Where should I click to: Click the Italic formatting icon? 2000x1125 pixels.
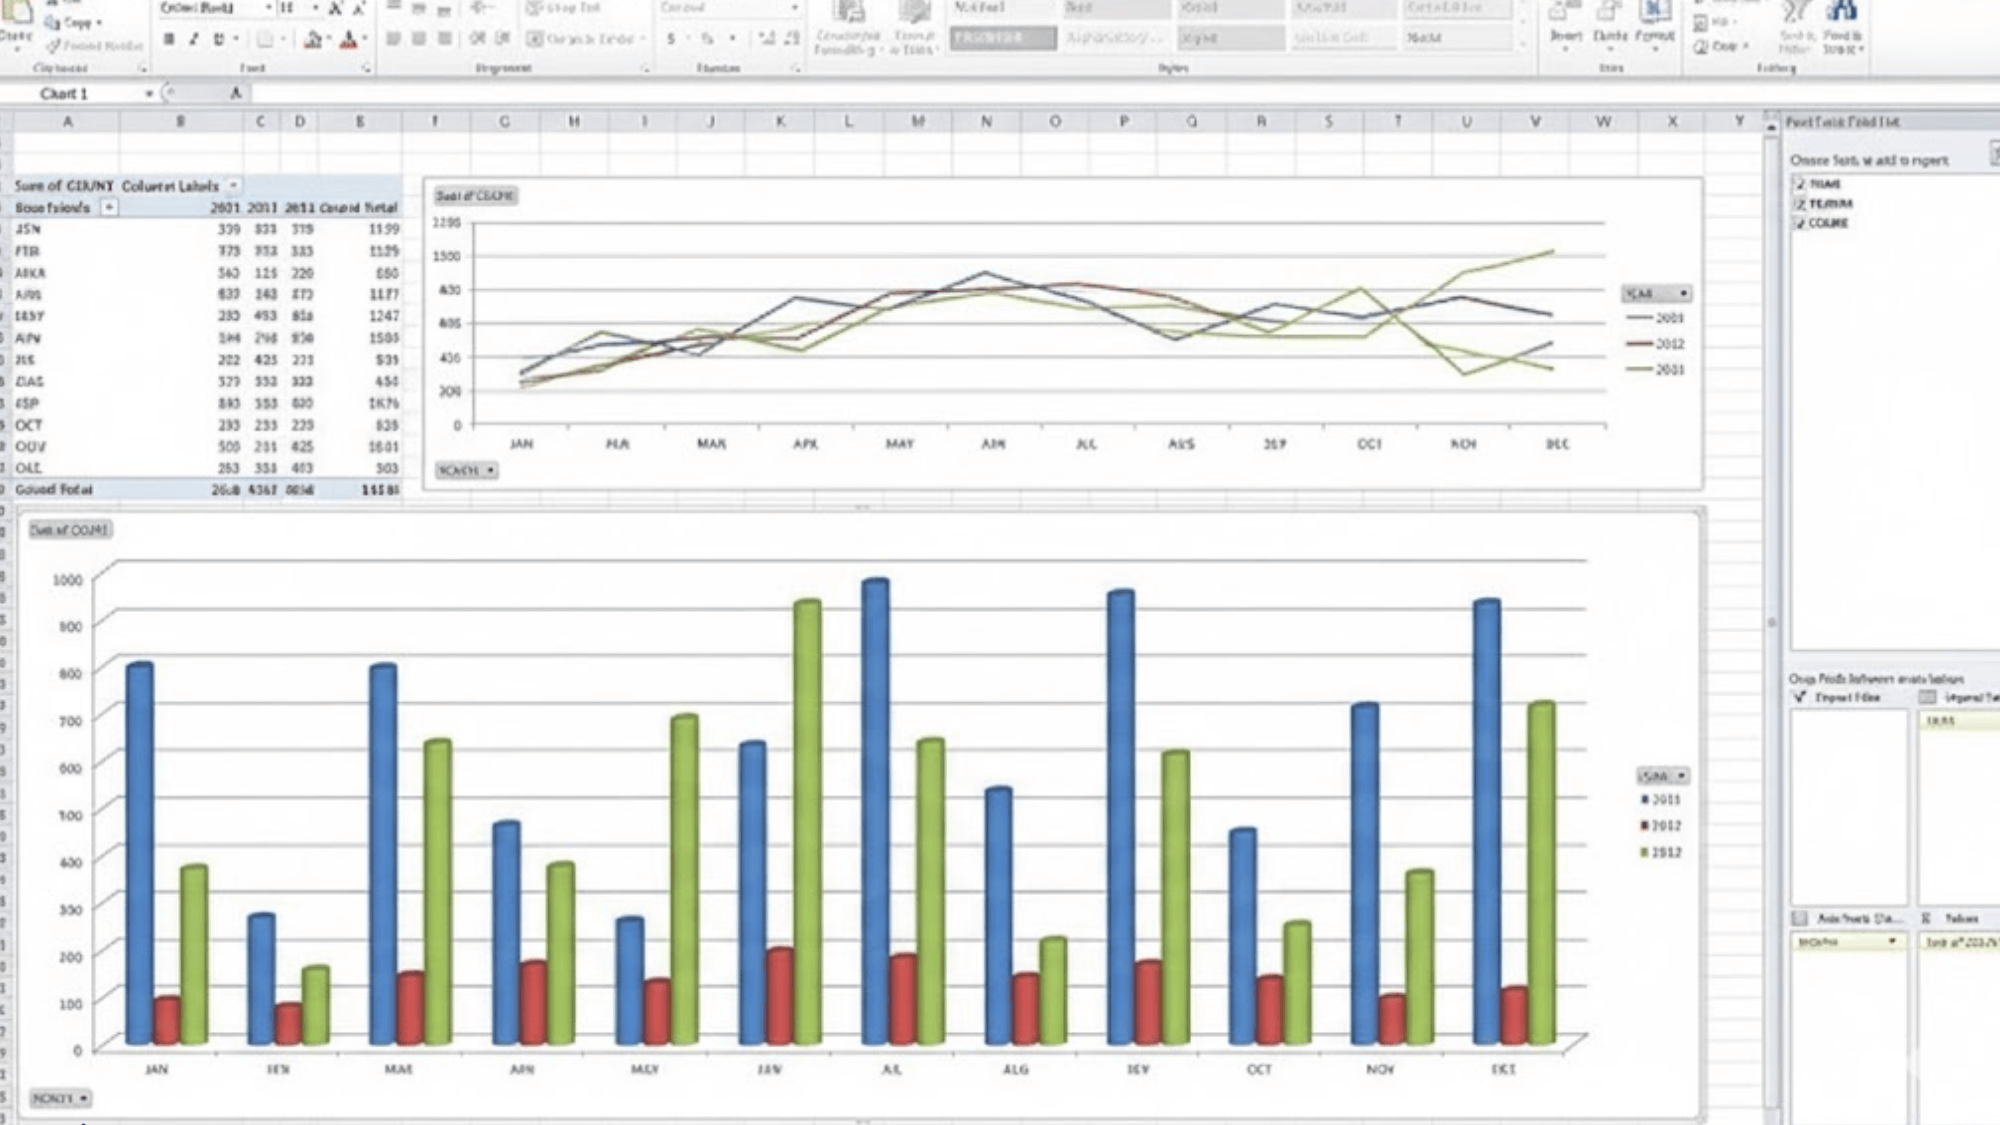point(193,39)
